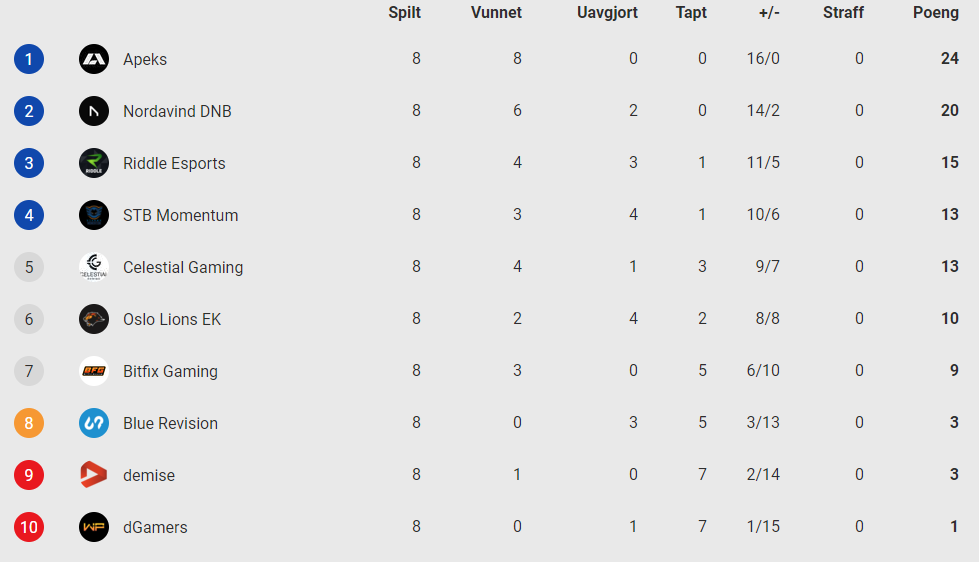
Task: Click the Blue Revision team logo
Action: 94,423
